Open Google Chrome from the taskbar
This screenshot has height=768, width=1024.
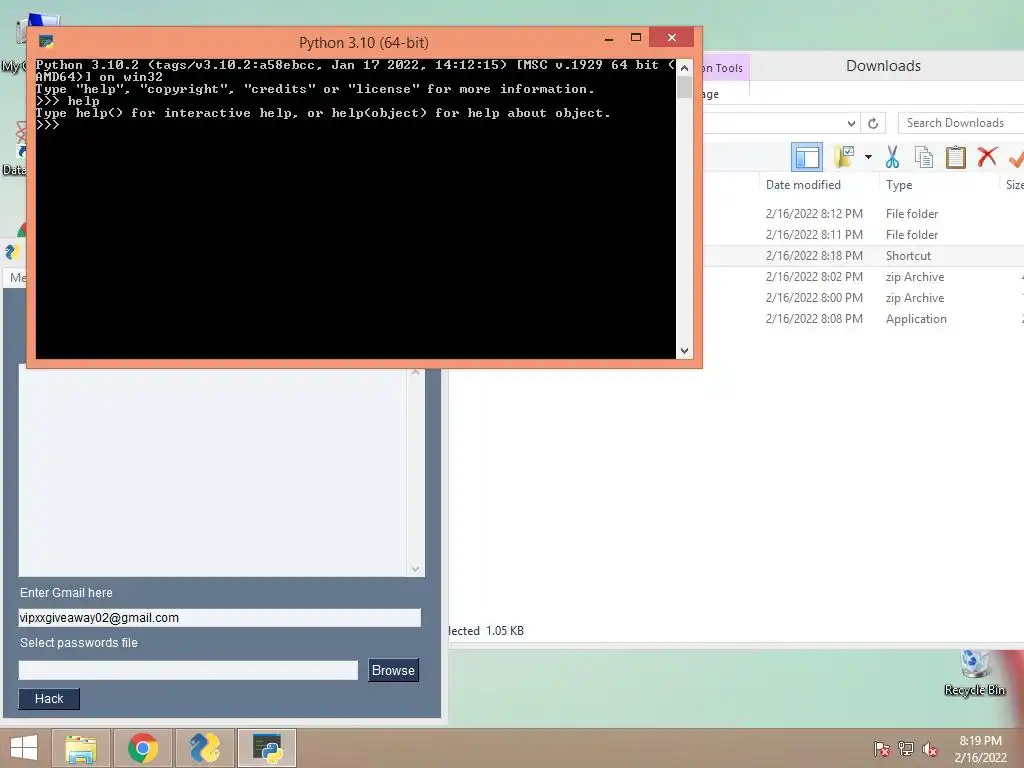click(143, 748)
